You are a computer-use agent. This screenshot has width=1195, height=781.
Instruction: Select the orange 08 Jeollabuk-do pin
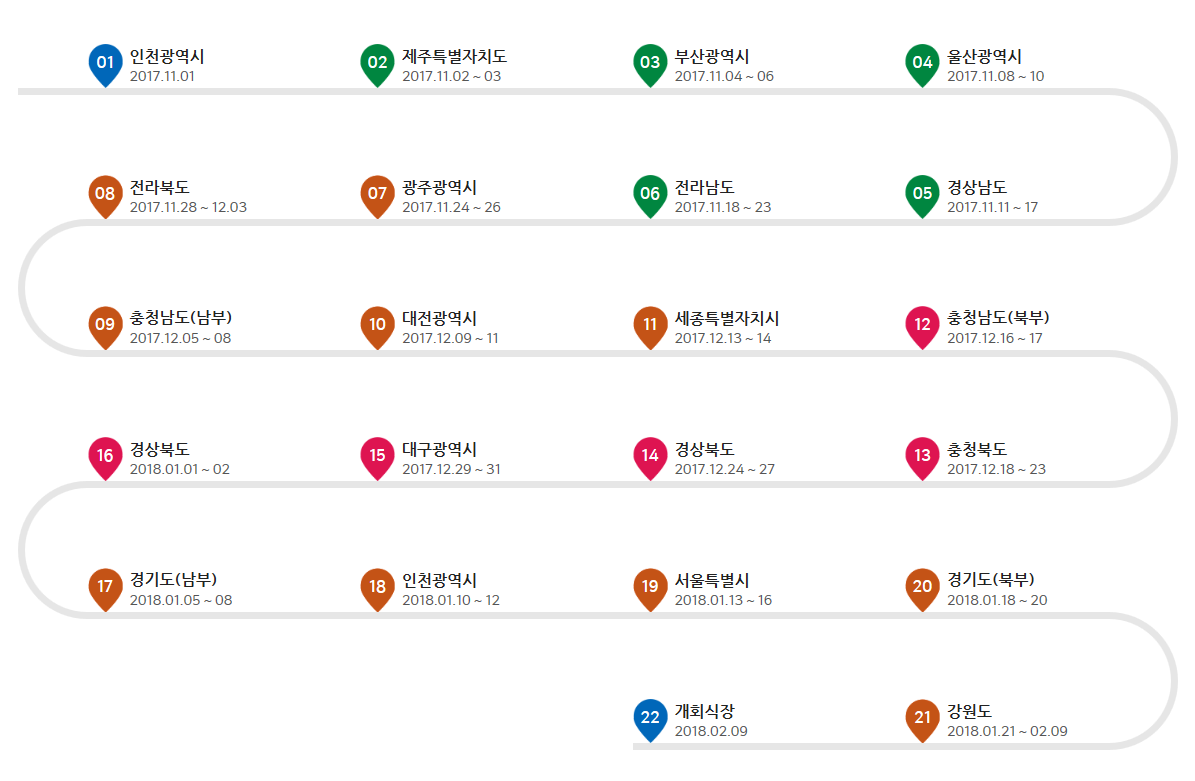click(105, 194)
